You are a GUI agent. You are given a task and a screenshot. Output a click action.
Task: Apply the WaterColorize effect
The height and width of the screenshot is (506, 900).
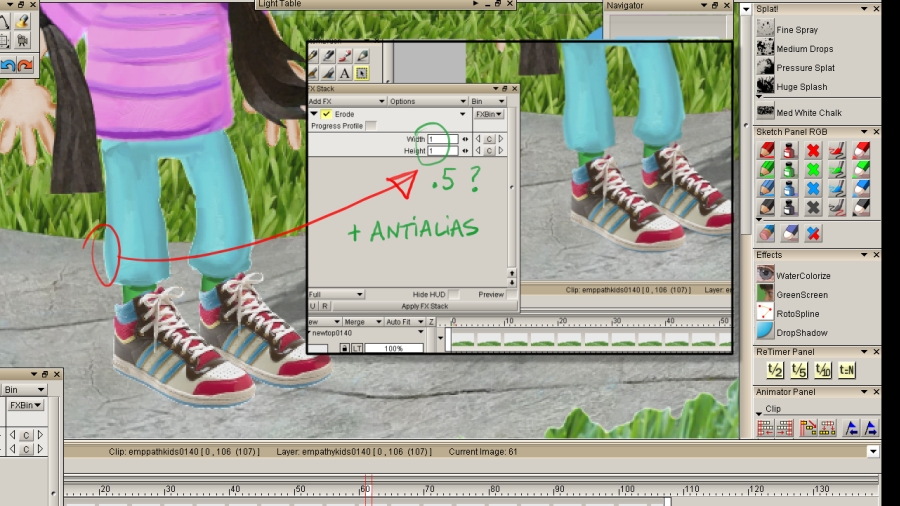tap(793, 275)
